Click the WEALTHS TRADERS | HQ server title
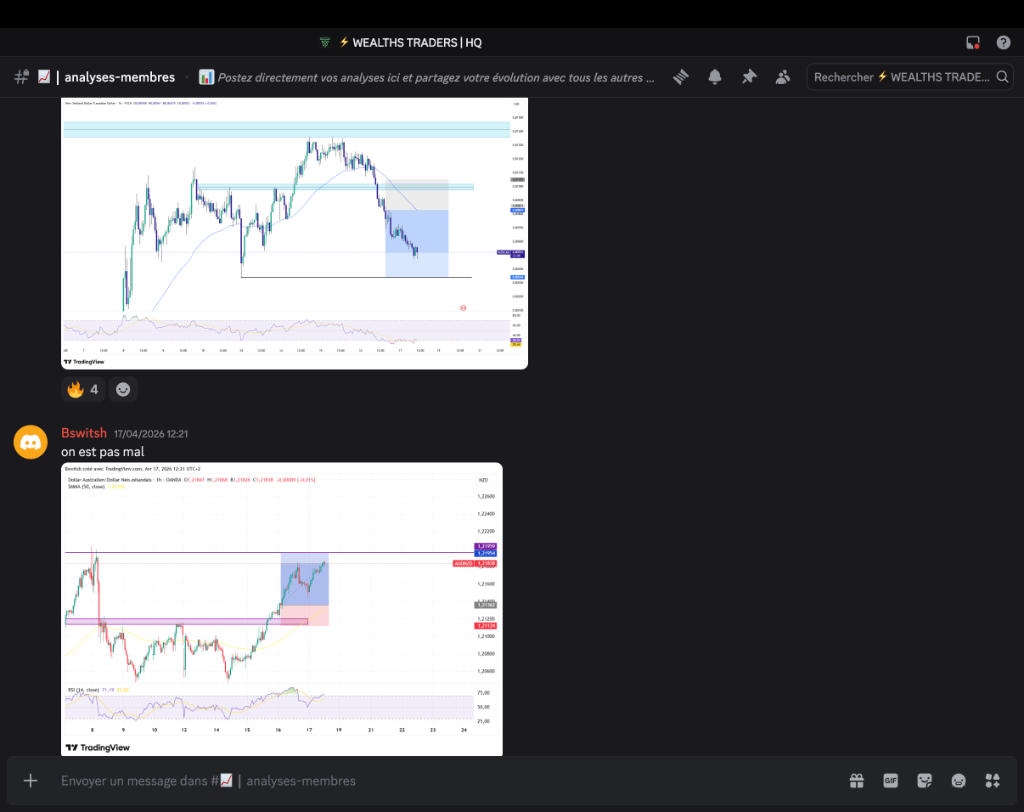Viewport: 1024px width, 812px height. coord(417,42)
